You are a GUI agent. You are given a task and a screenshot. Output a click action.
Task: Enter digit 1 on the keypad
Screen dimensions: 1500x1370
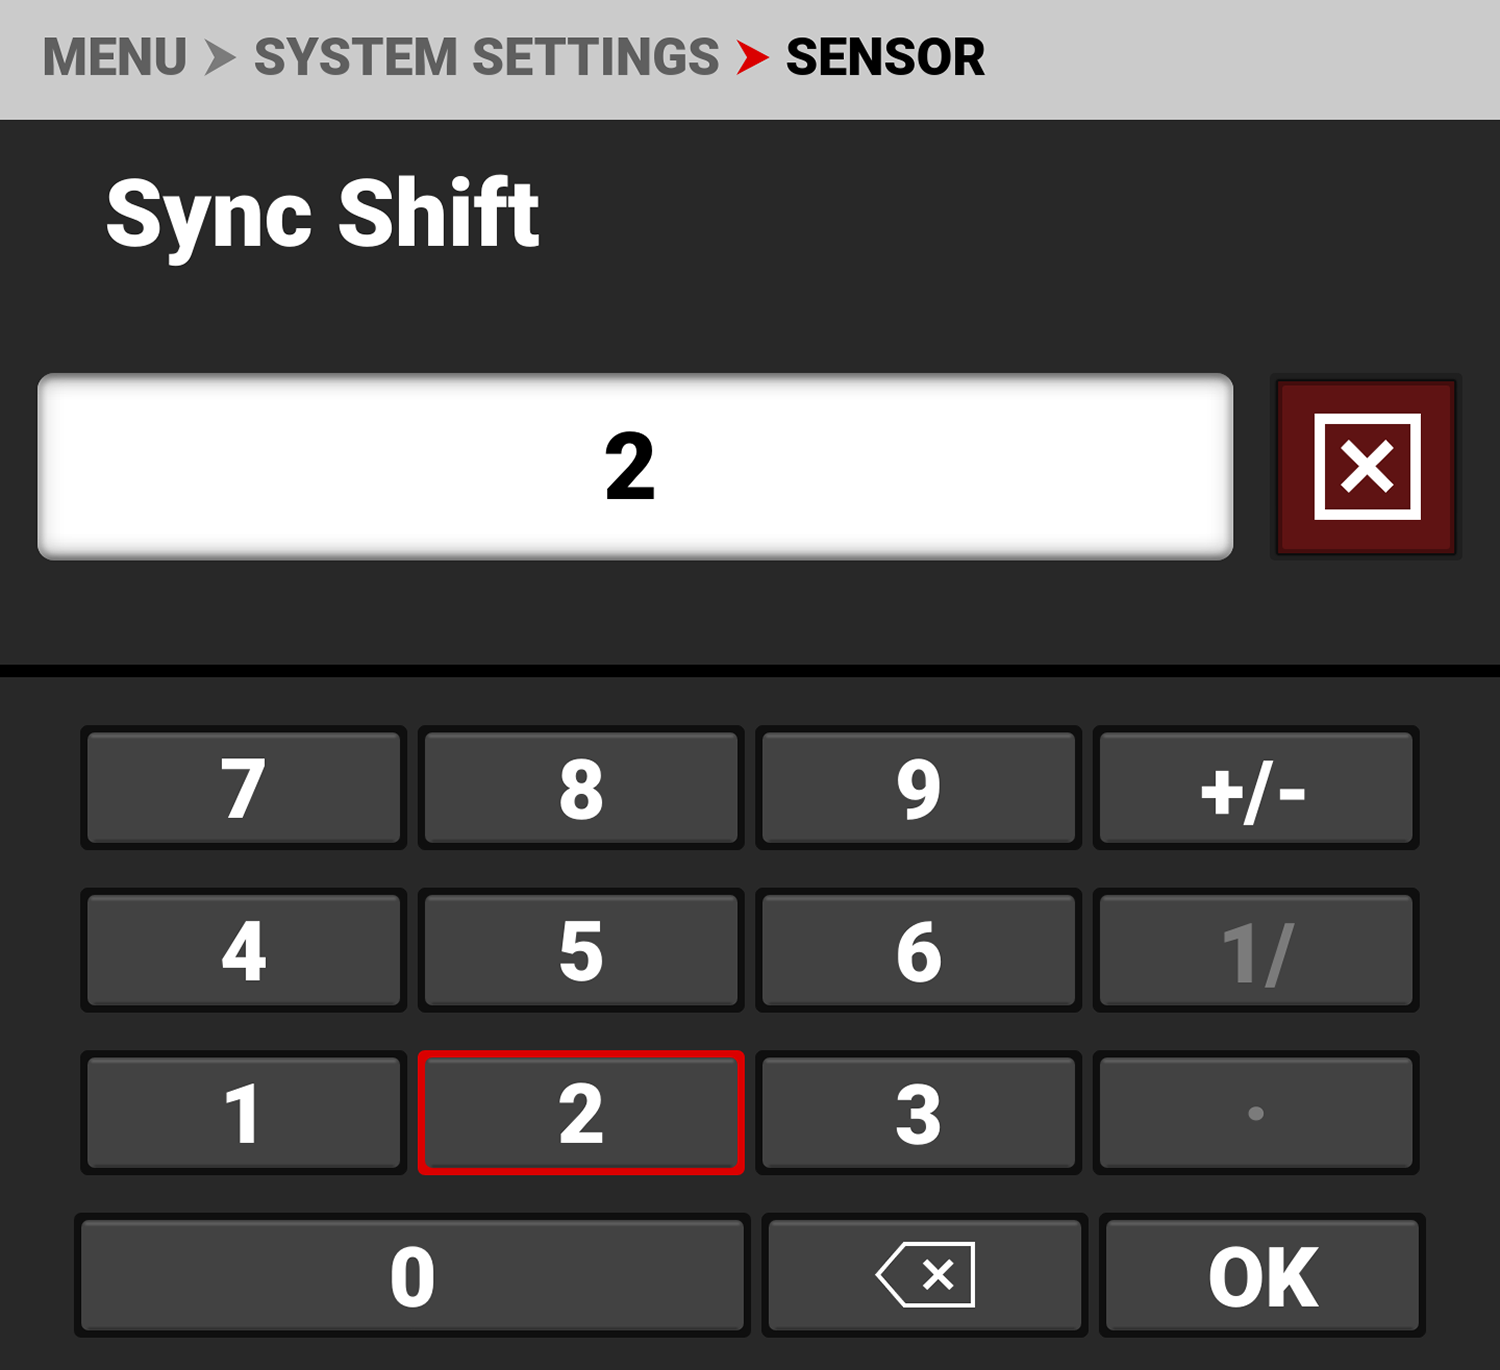click(243, 1113)
